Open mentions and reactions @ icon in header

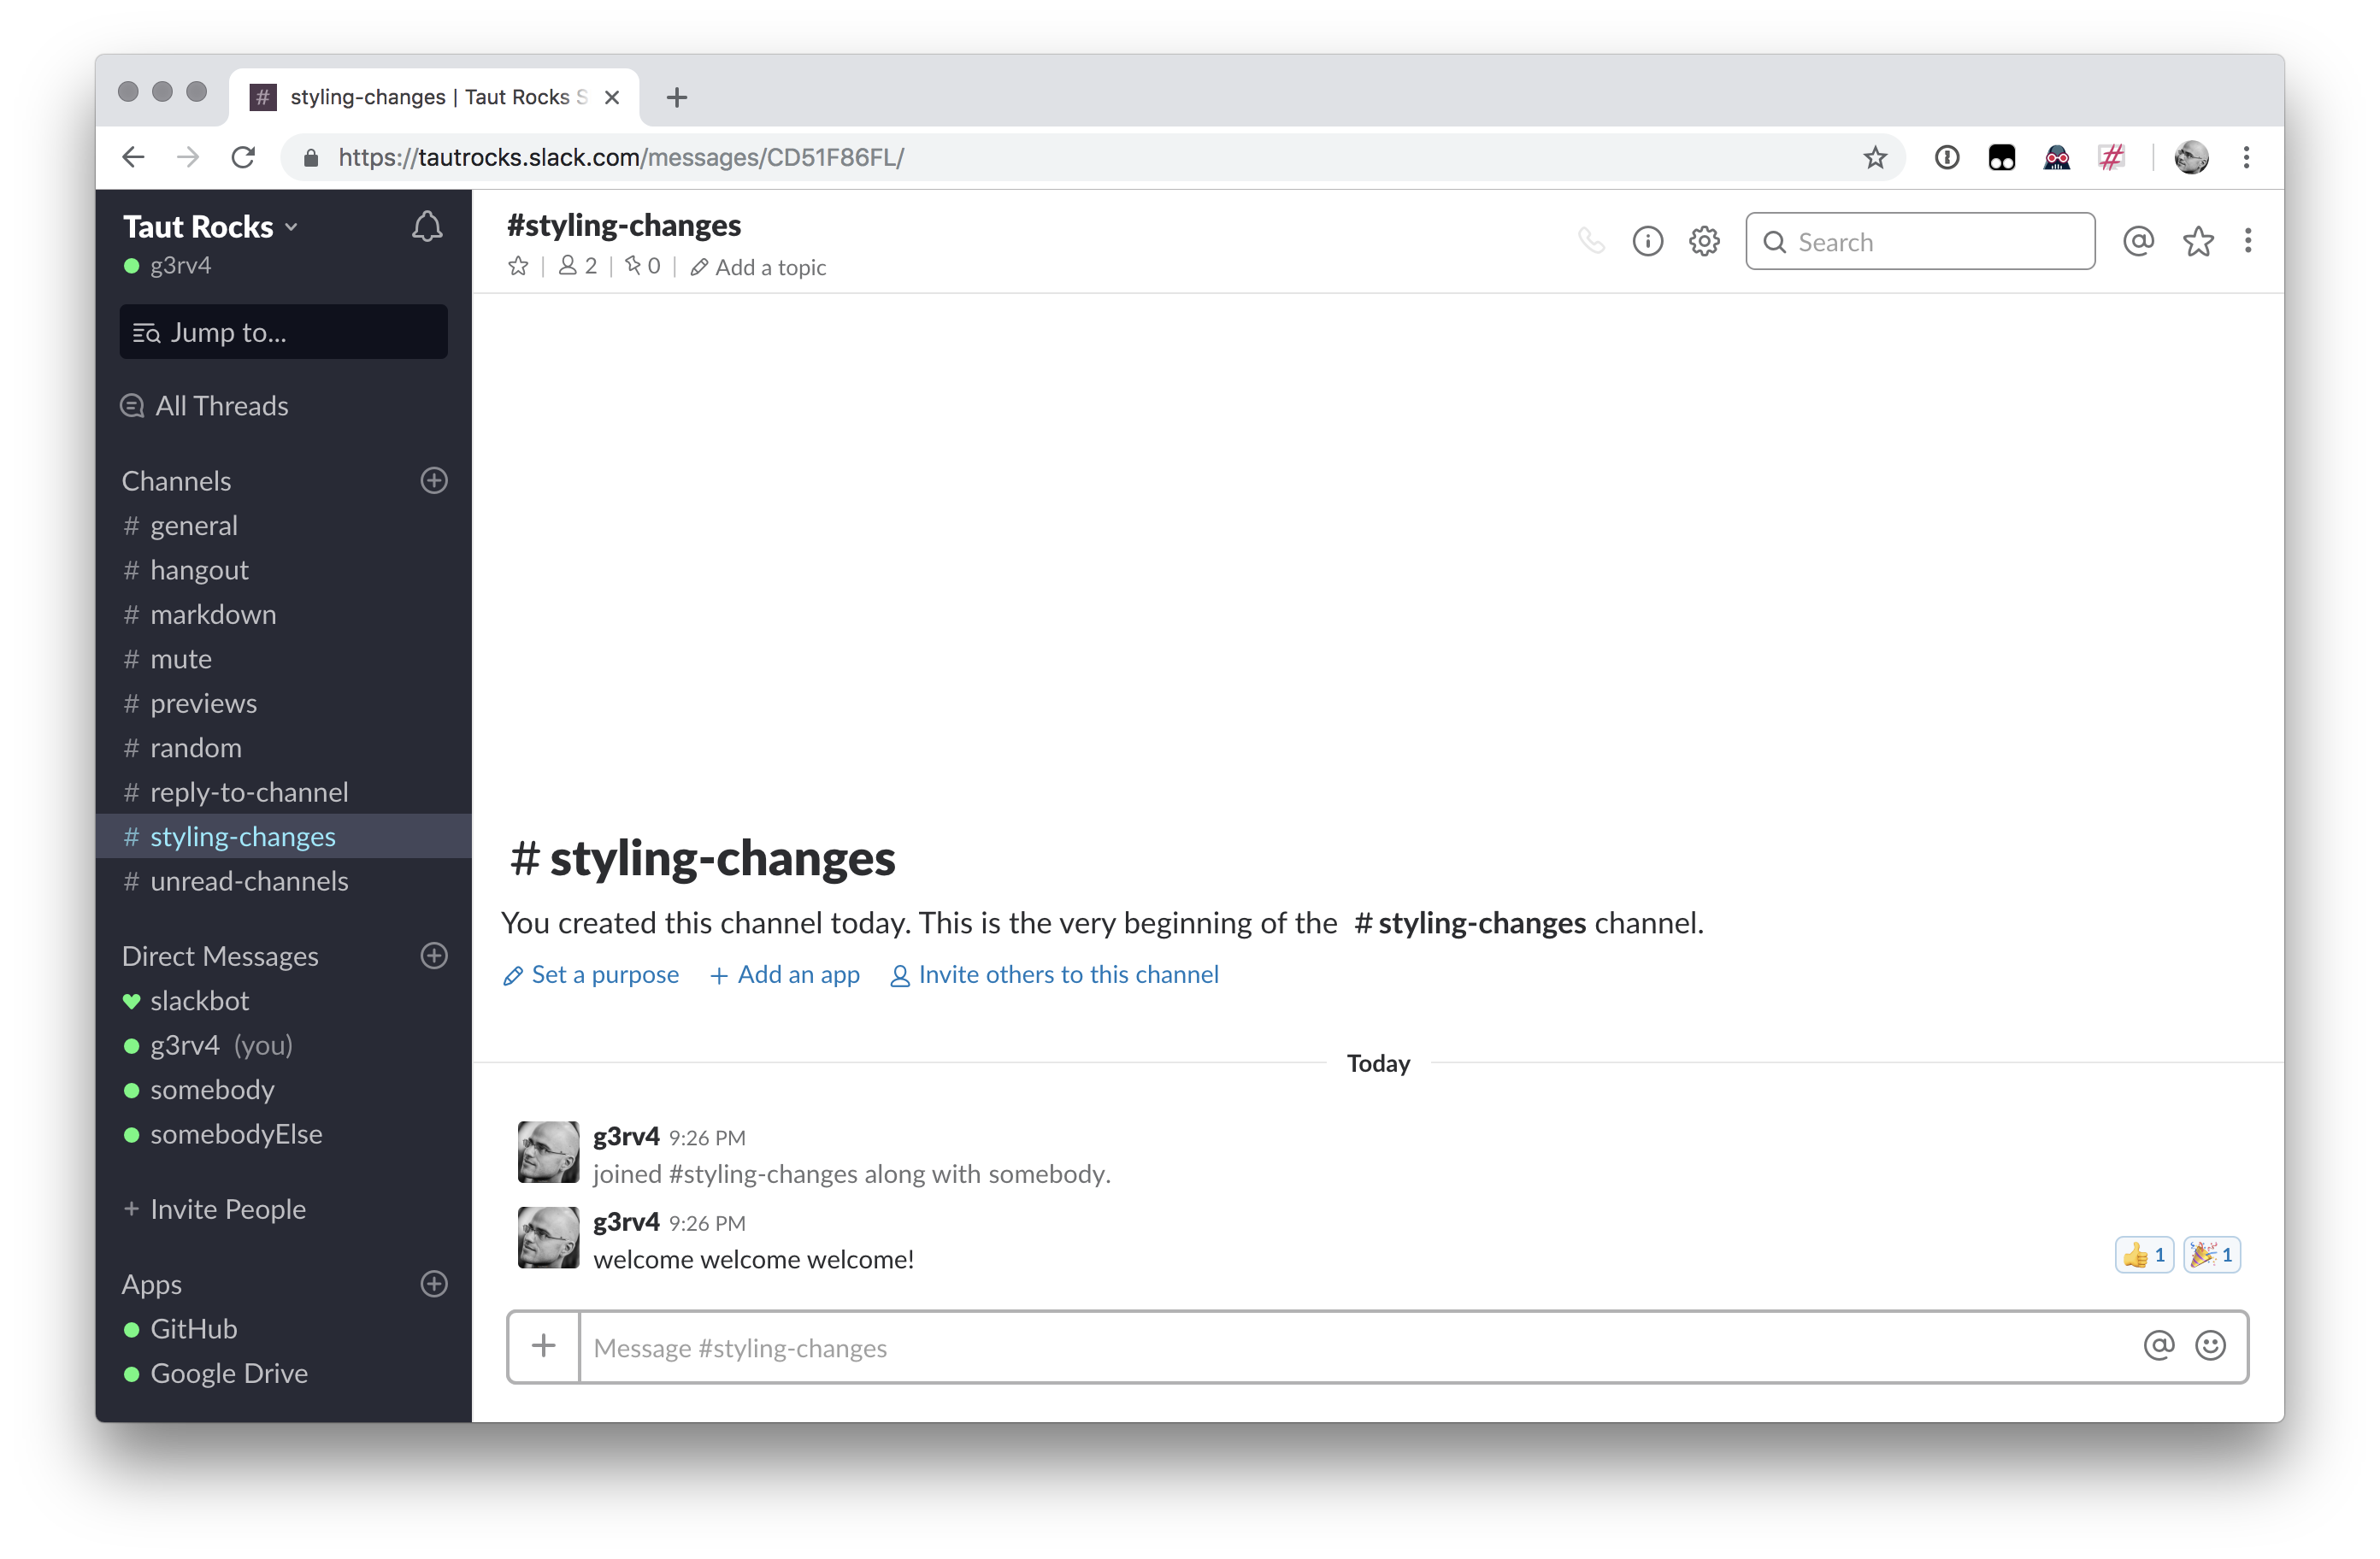click(x=2138, y=241)
